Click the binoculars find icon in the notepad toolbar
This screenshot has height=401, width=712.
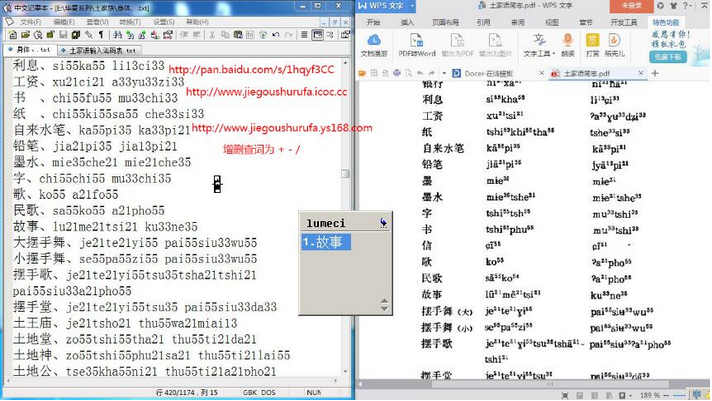coord(118,35)
